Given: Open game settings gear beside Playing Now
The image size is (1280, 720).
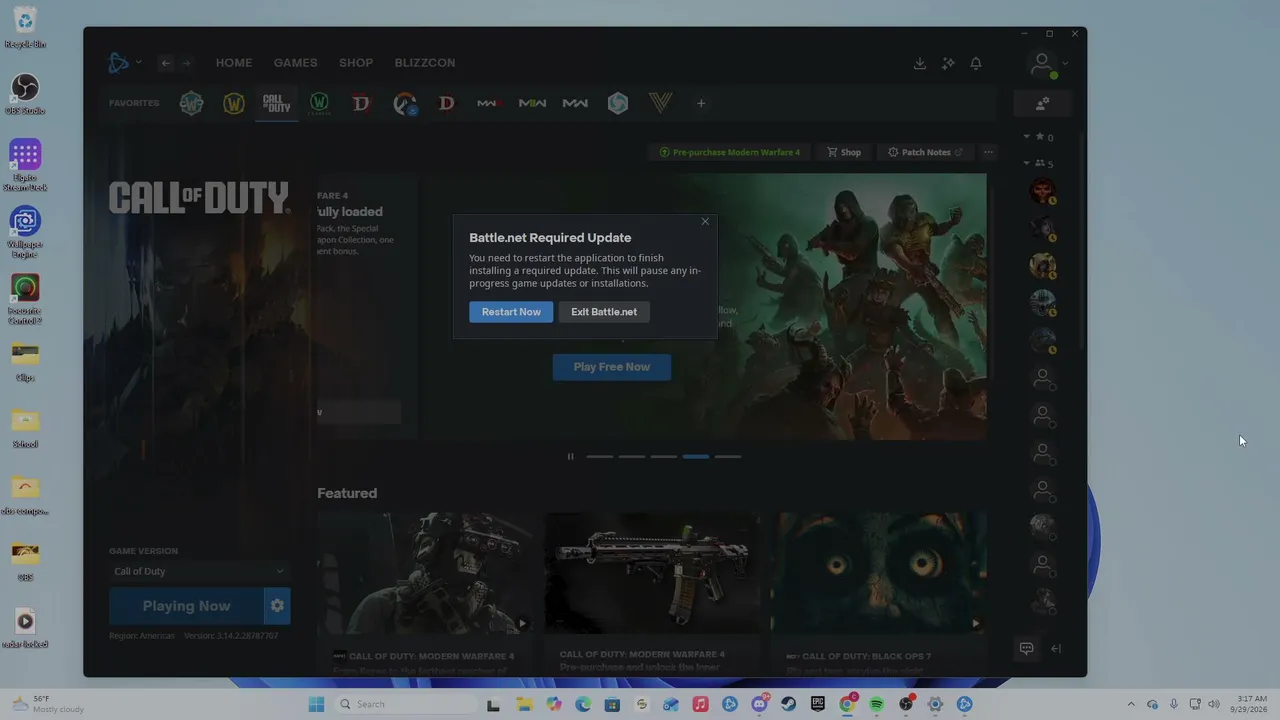Looking at the screenshot, I should [277, 606].
